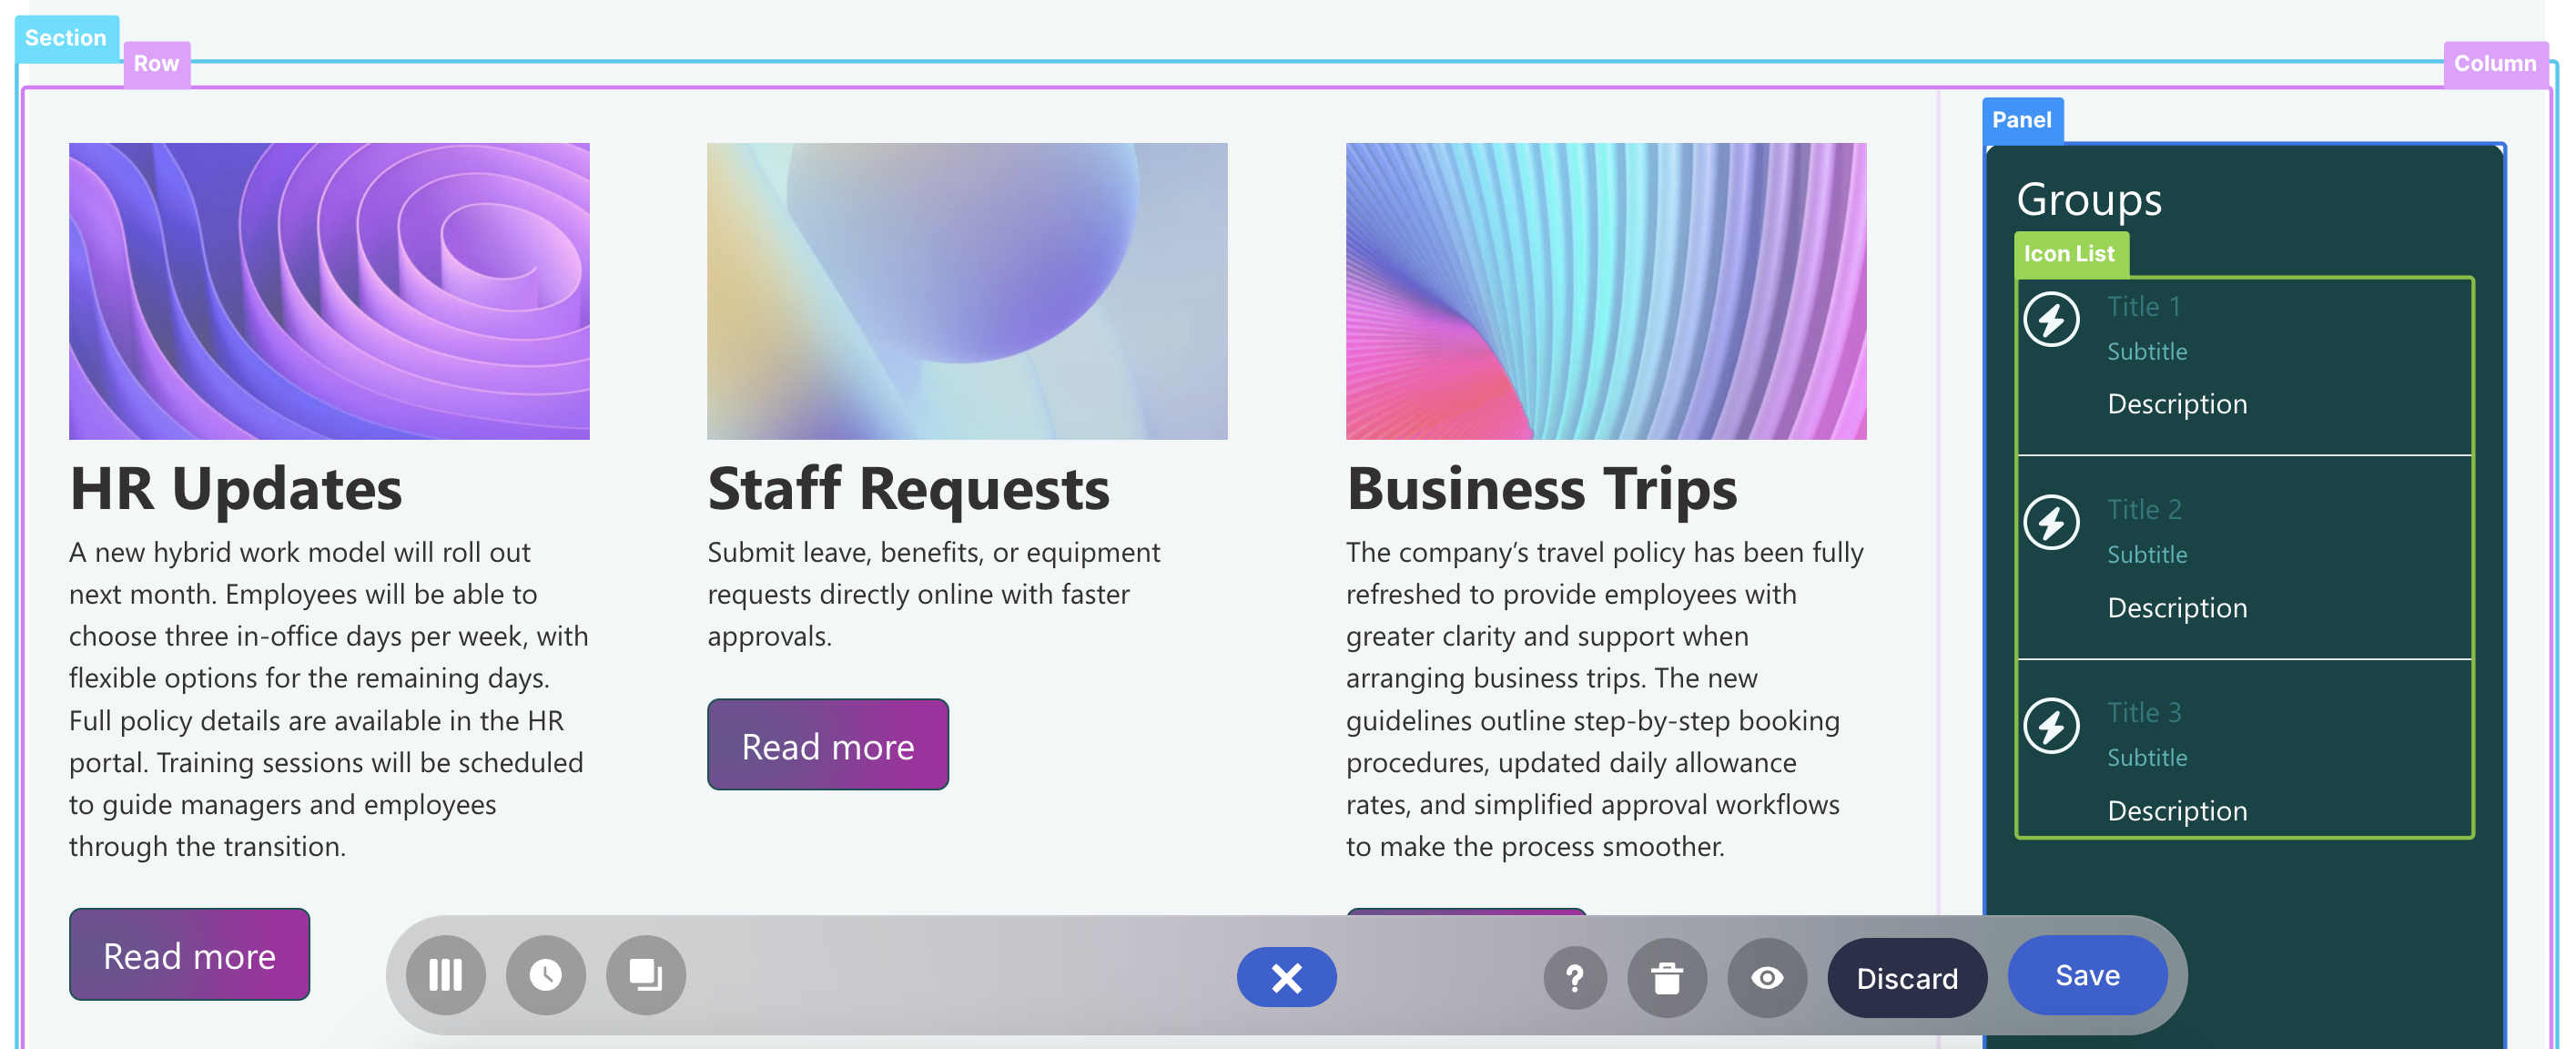This screenshot has height=1049, width=2576.
Task: Click Read more under Staff Requests
Action: tap(827, 745)
